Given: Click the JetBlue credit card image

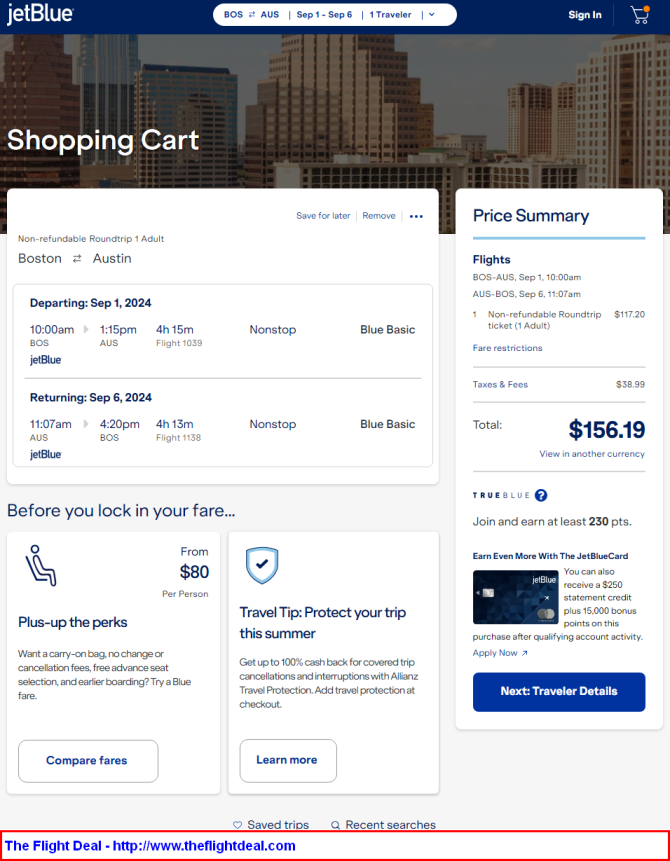Looking at the screenshot, I should point(515,597).
